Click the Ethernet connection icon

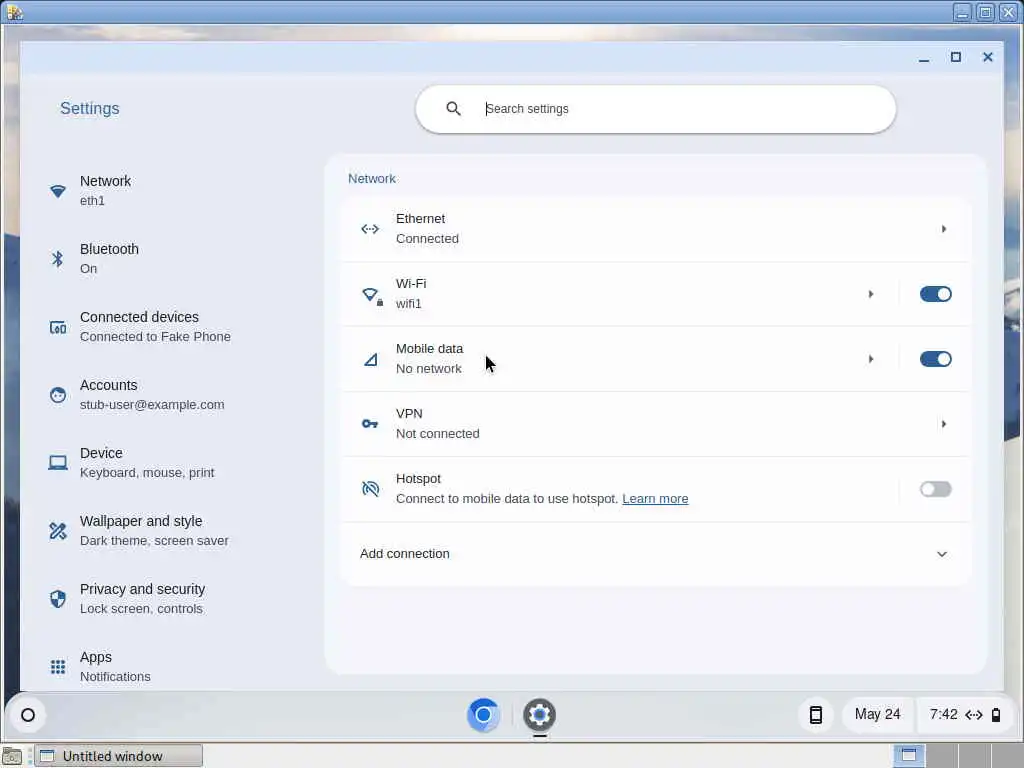[x=370, y=229]
